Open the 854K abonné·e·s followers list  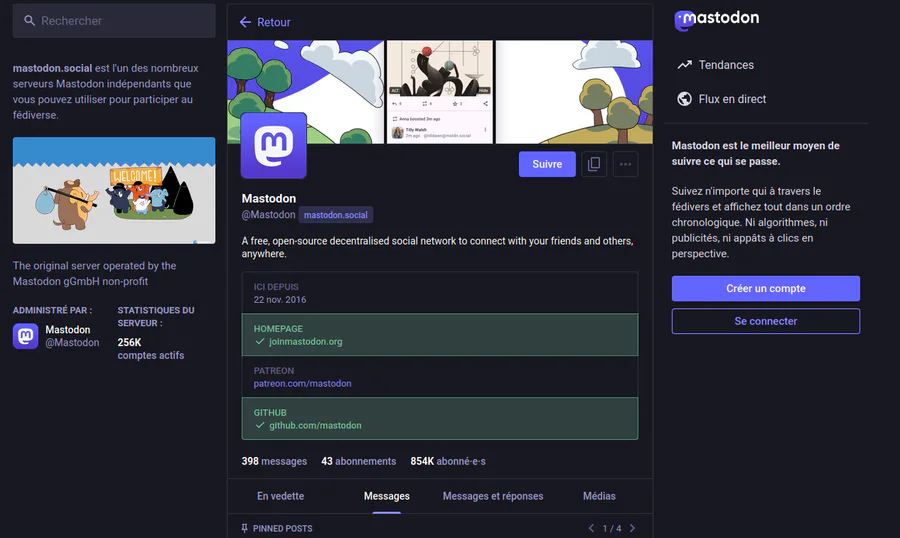(448, 461)
